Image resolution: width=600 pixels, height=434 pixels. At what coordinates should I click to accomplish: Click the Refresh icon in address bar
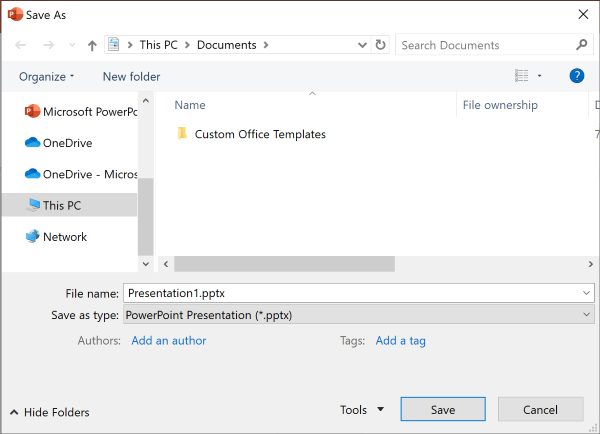point(380,45)
